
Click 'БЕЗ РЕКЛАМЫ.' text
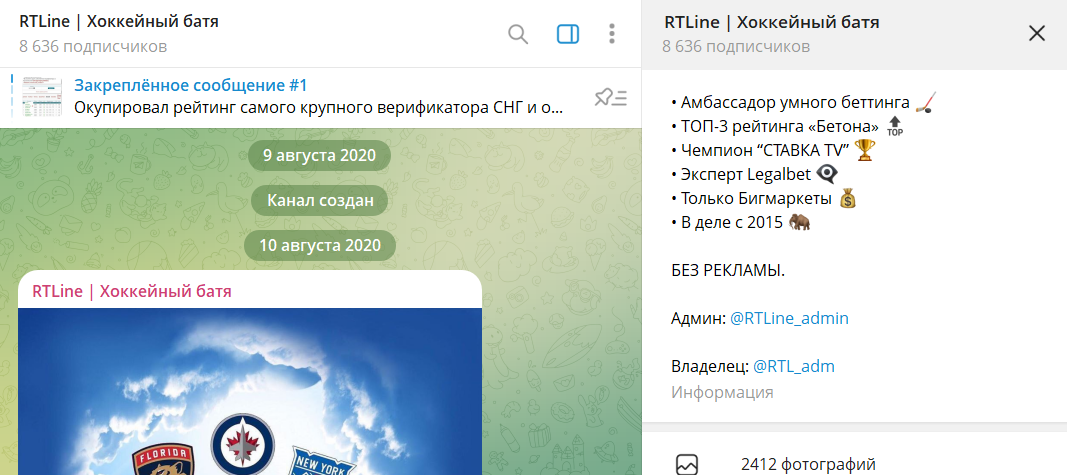728,271
